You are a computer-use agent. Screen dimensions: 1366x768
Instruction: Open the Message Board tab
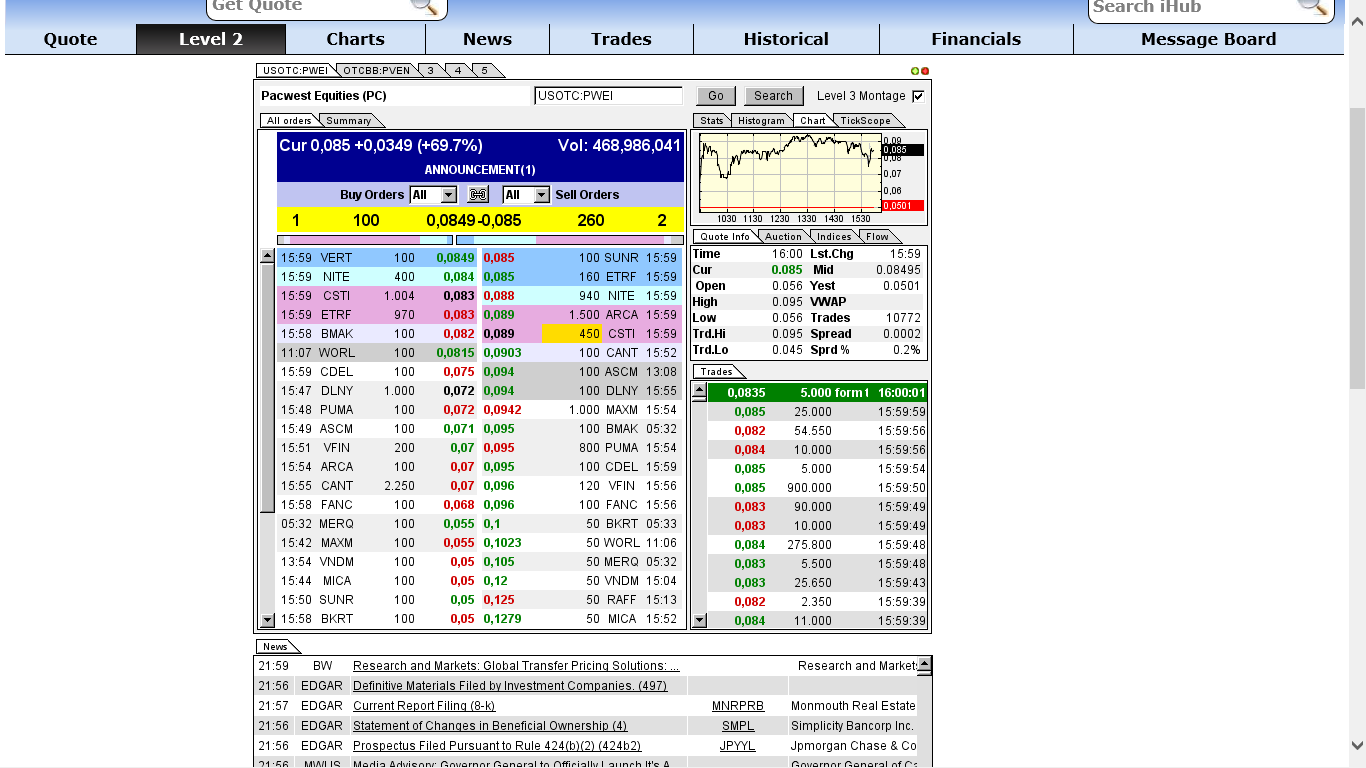pos(1208,39)
